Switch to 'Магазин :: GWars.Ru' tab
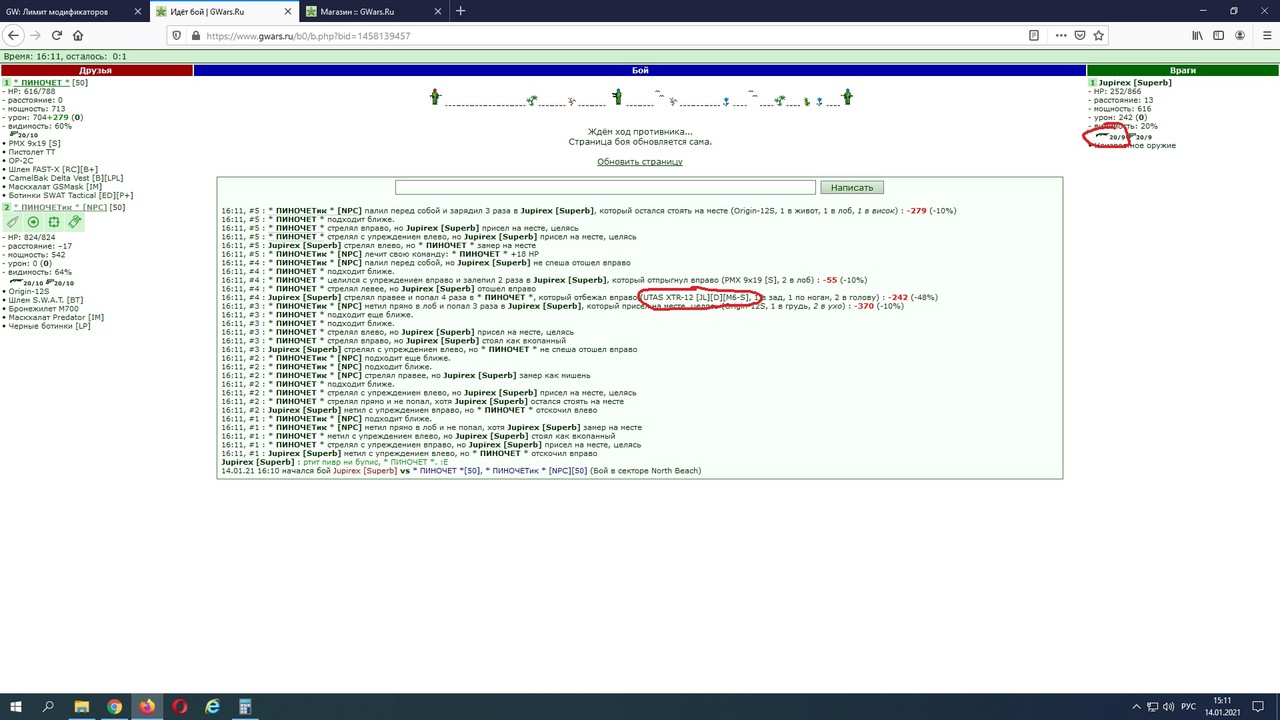Screen dimensions: 1280x720 [375, 11]
